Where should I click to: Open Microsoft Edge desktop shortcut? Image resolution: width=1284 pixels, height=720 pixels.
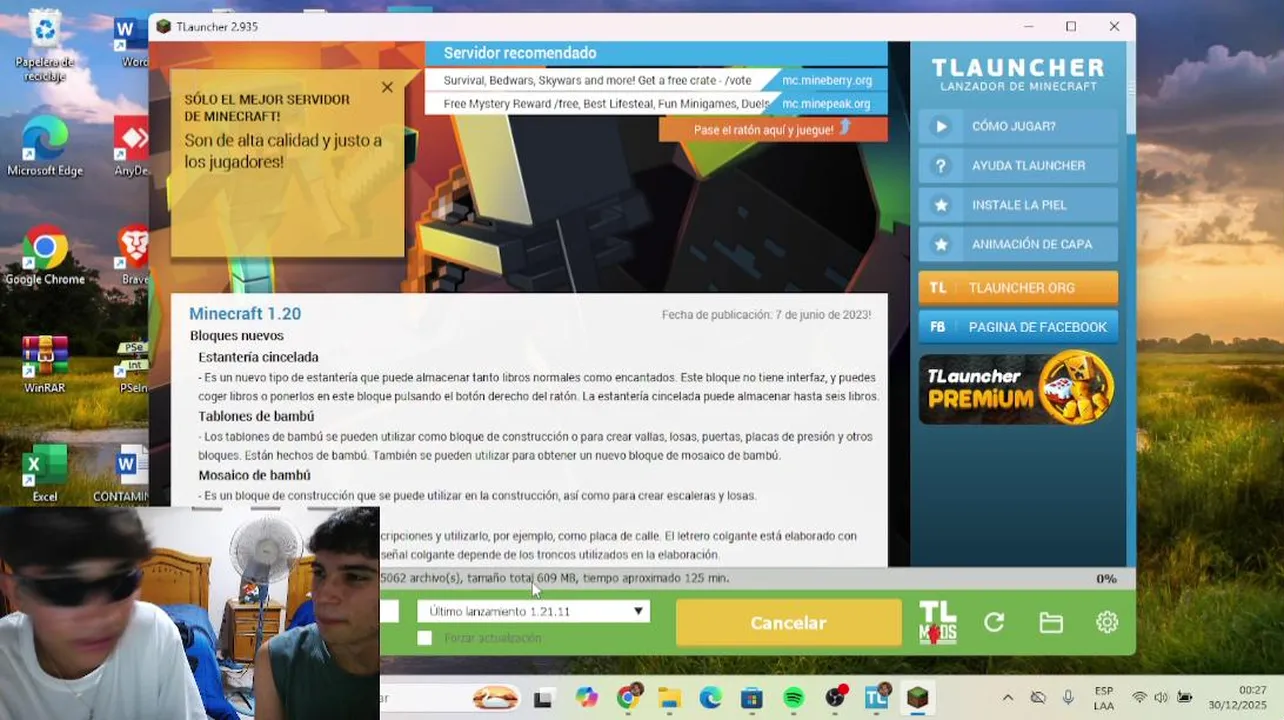click(45, 148)
